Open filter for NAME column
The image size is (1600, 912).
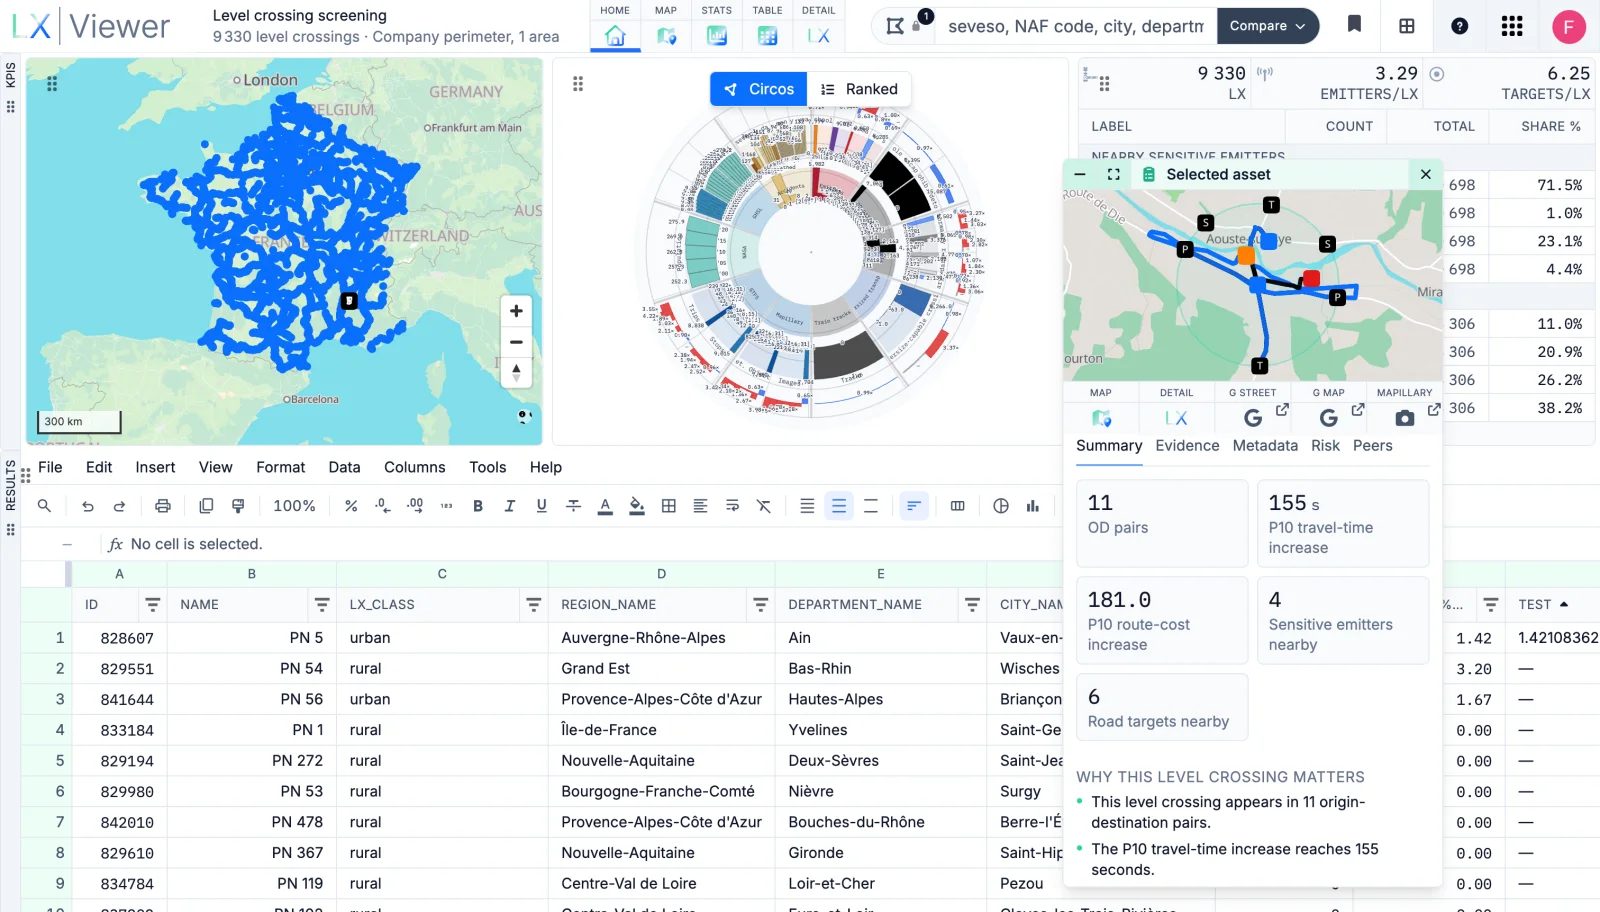click(322, 605)
